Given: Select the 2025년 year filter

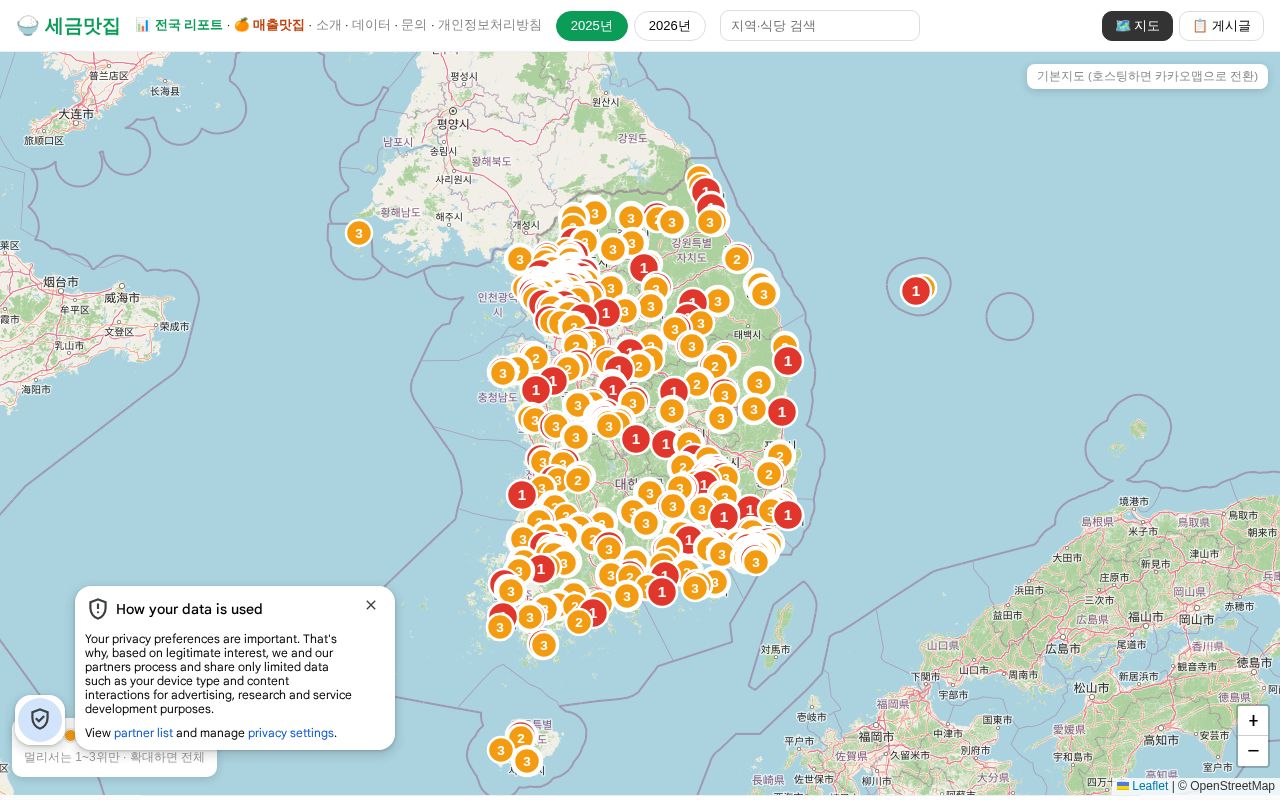Looking at the screenshot, I should (592, 26).
